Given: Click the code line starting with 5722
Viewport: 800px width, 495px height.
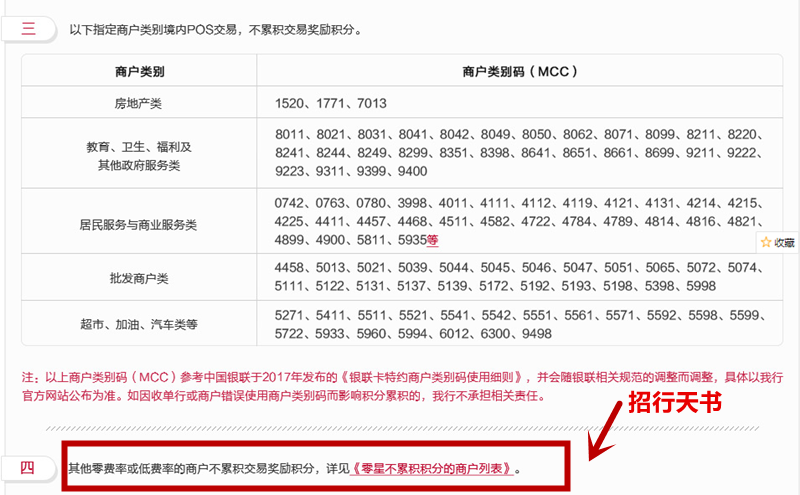Looking at the screenshot, I should (413, 334).
